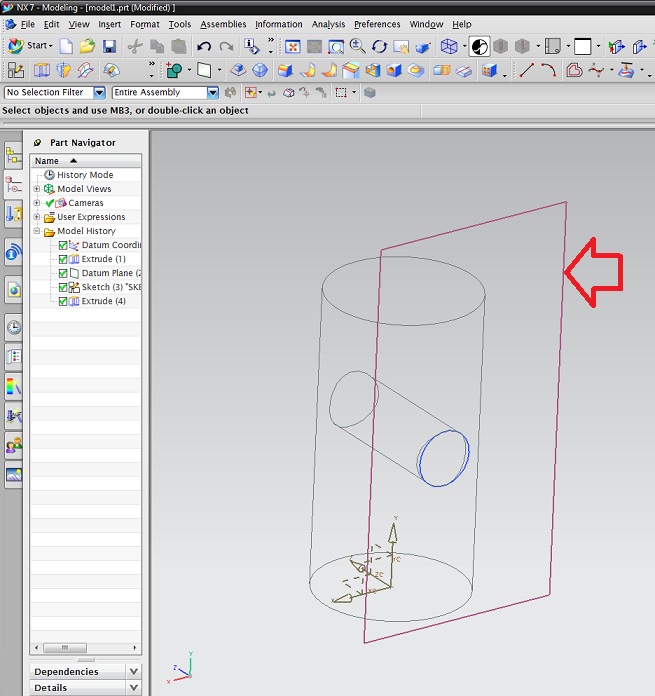The height and width of the screenshot is (696, 655).
Task: Open the Assemblies menu
Action: click(x=223, y=24)
